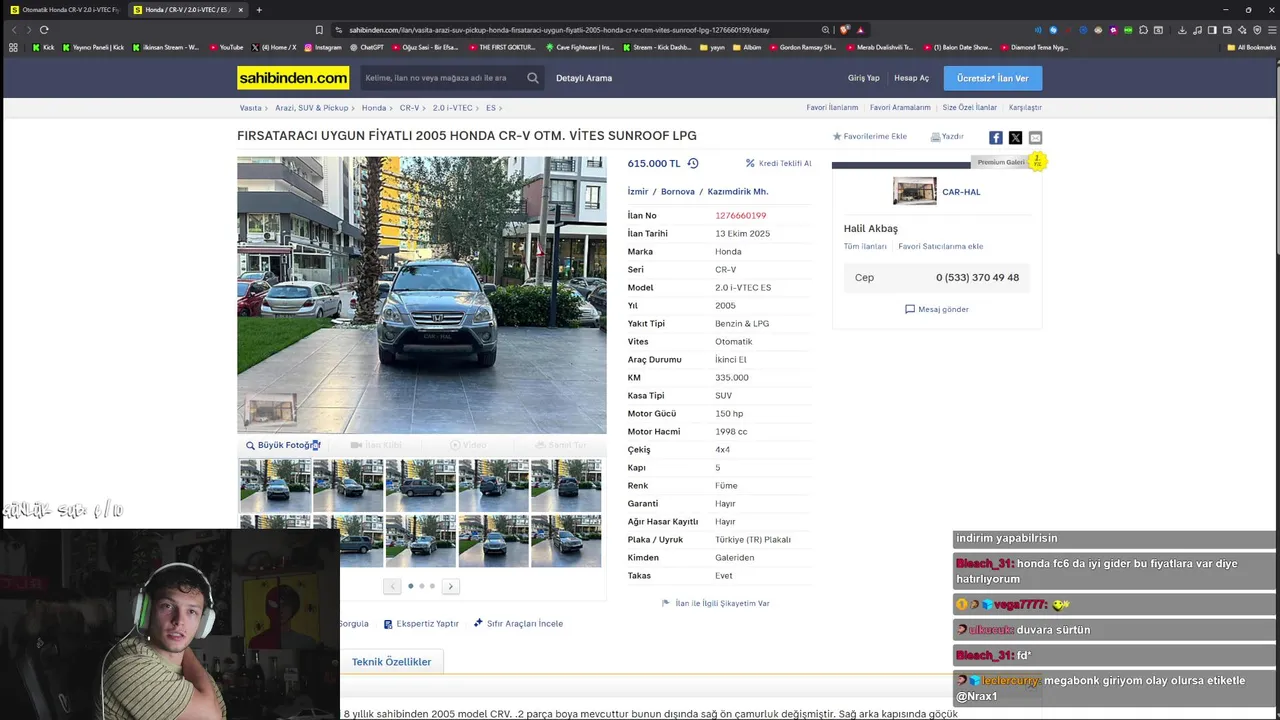This screenshot has width=1280, height=720.
Task: Open Favori İlanlarım menu item
Action: [x=832, y=107]
